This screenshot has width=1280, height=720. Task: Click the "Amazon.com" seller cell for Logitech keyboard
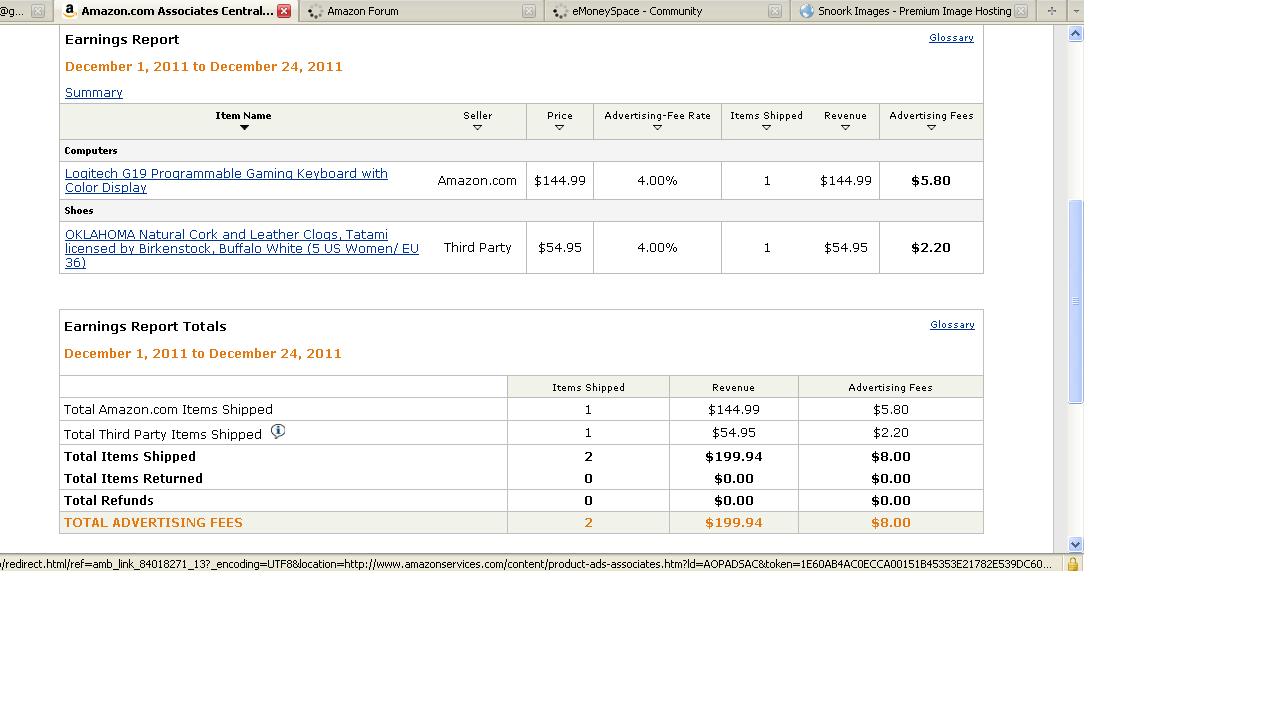[x=477, y=181]
